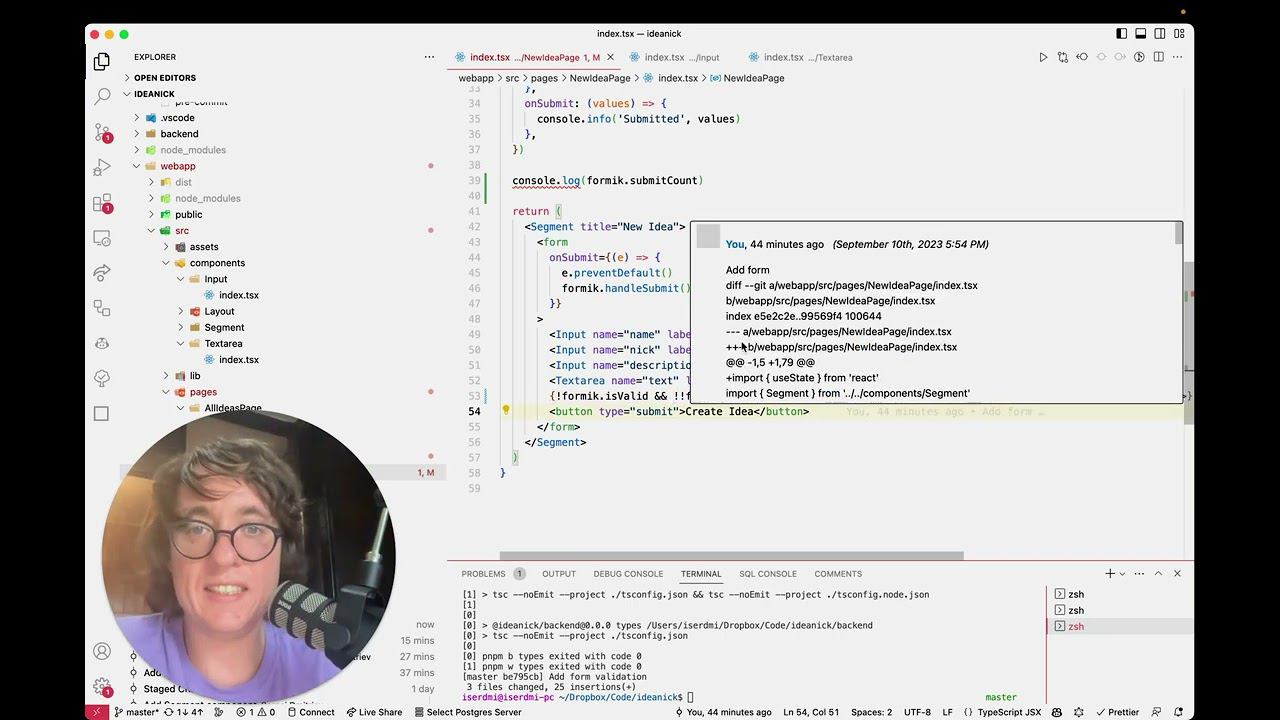Screen dimensions: 1280x720
Task: Click Select Postgres Server in status bar
Action: tap(467, 712)
